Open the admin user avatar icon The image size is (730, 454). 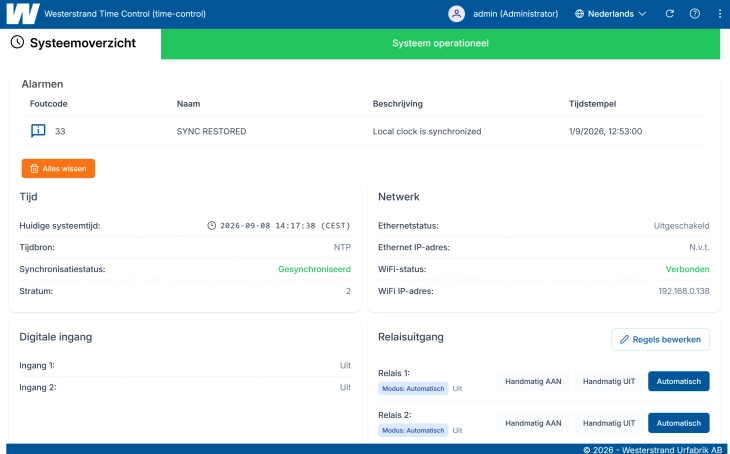(x=456, y=14)
